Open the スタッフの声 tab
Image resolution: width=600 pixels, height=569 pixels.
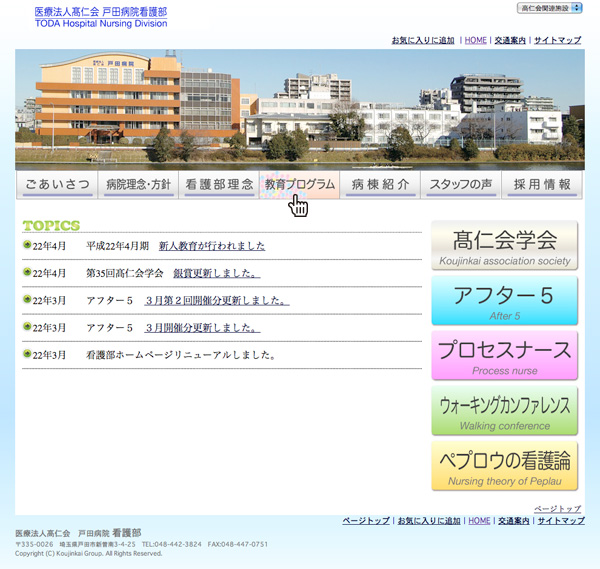click(x=461, y=185)
